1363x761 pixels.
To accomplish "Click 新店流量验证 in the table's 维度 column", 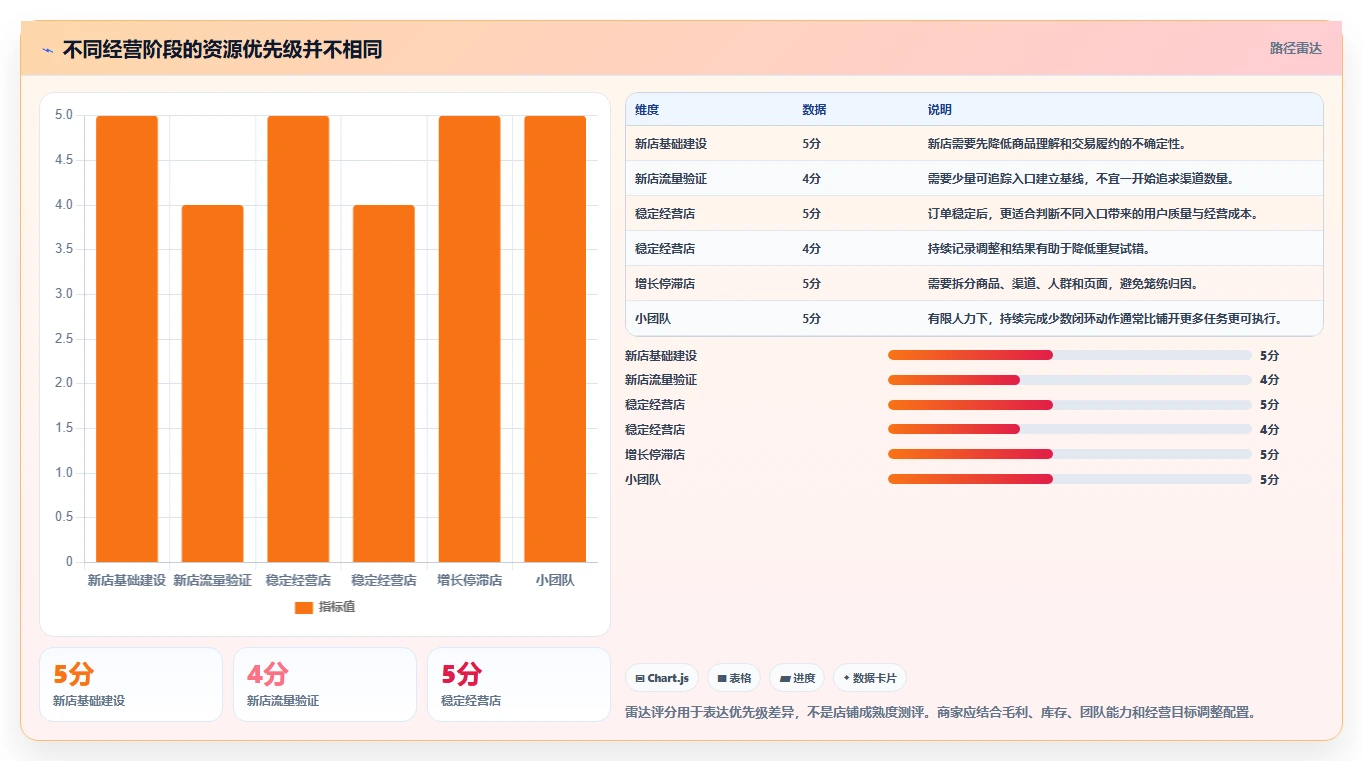I will click(x=671, y=179).
